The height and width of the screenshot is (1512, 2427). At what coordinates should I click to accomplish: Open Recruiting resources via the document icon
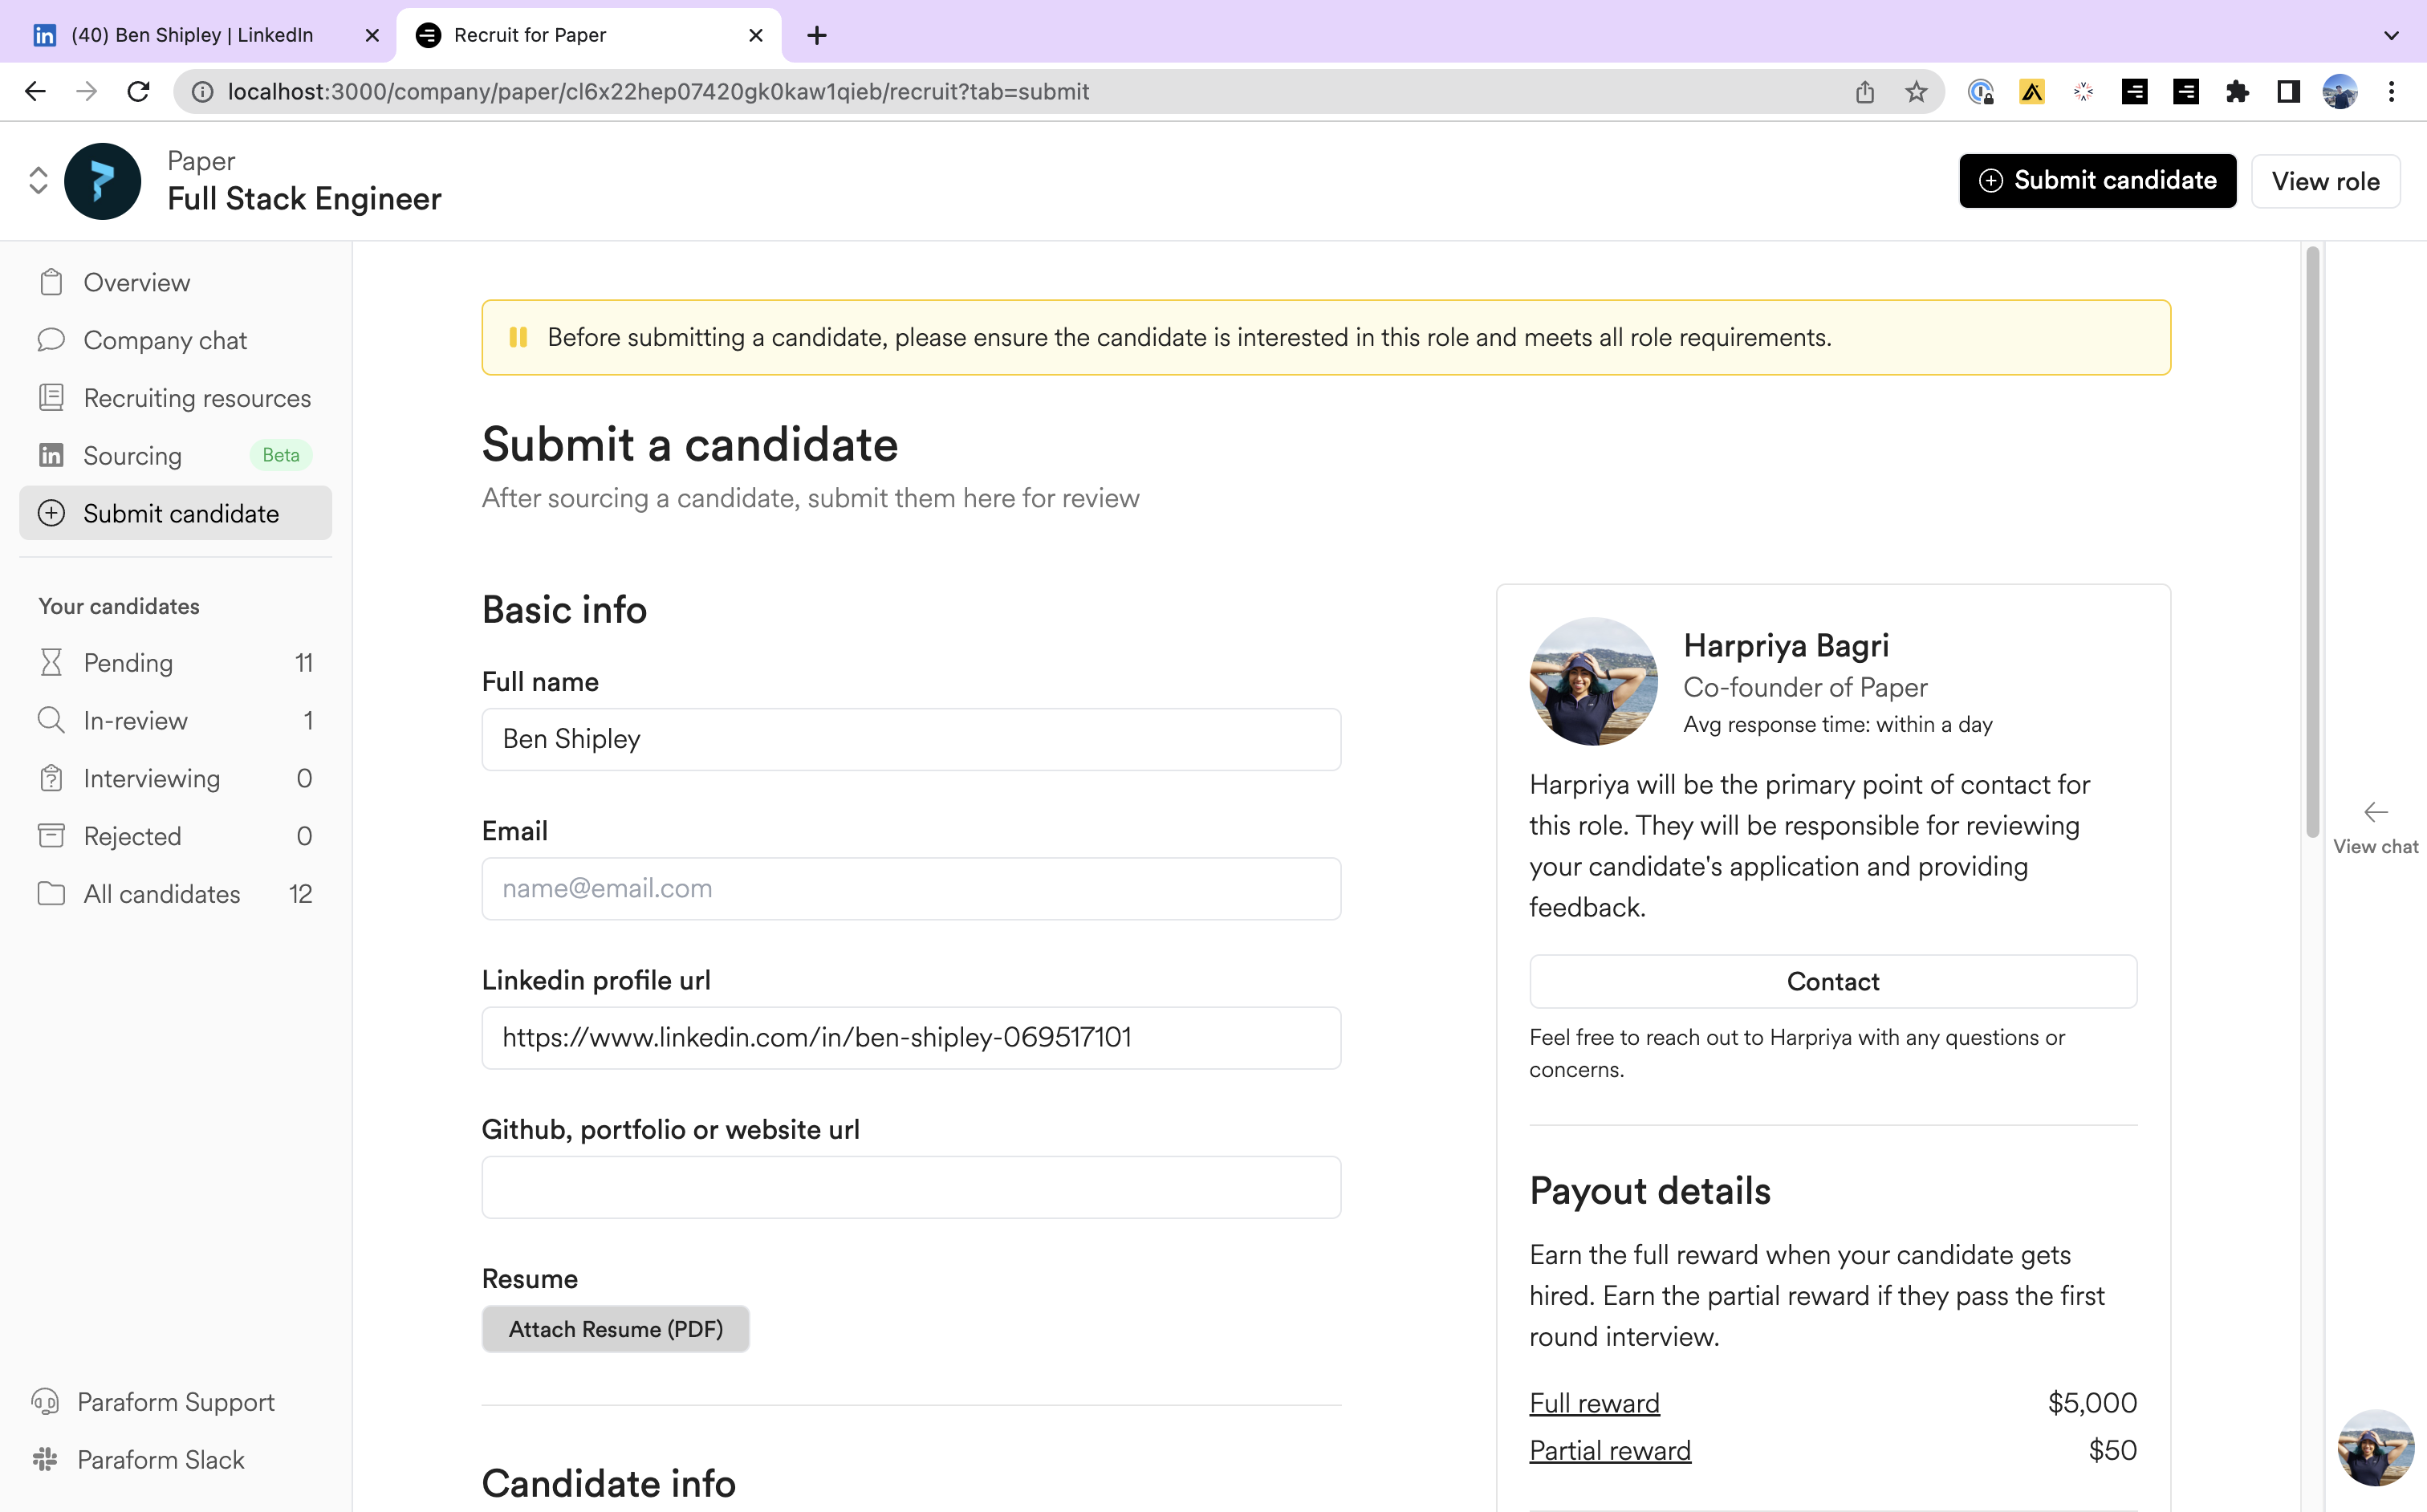51,397
